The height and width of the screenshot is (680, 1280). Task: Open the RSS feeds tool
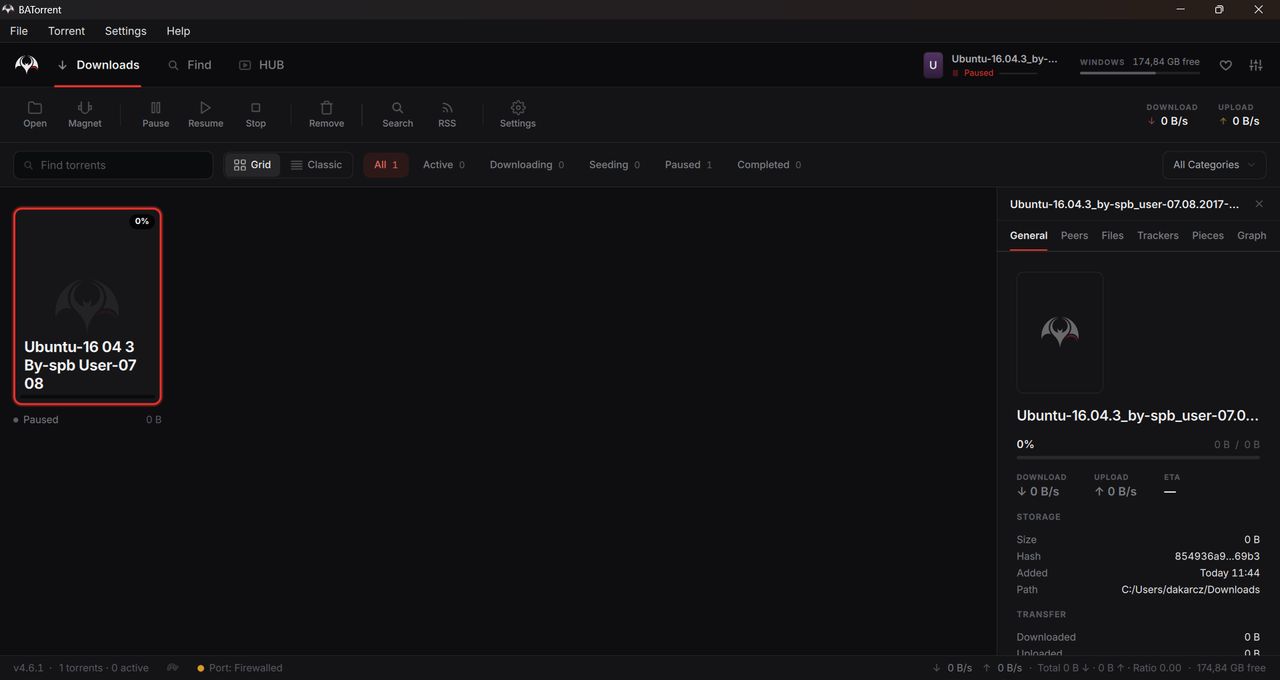tap(447, 114)
